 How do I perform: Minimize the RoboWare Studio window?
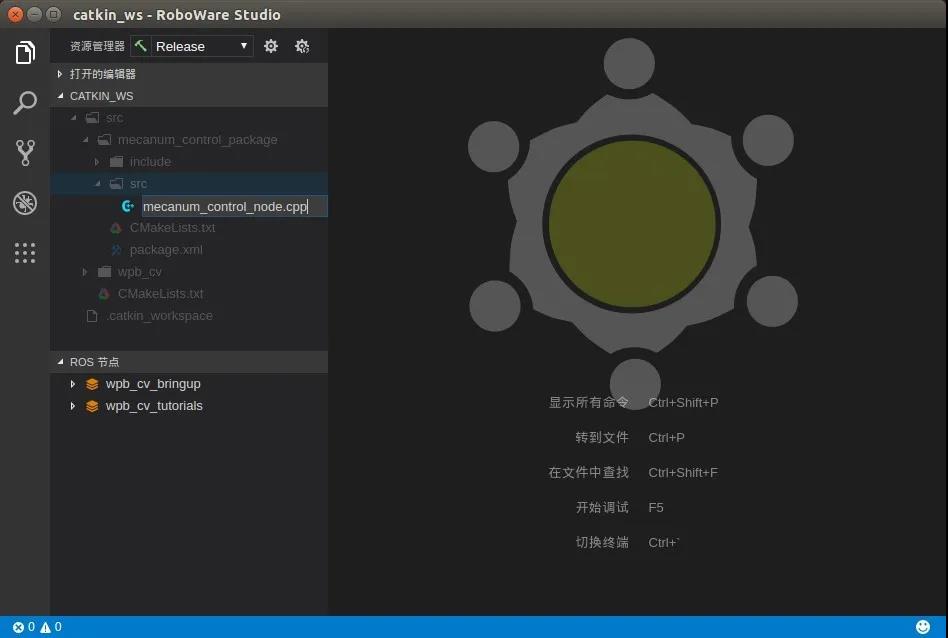[34, 14]
